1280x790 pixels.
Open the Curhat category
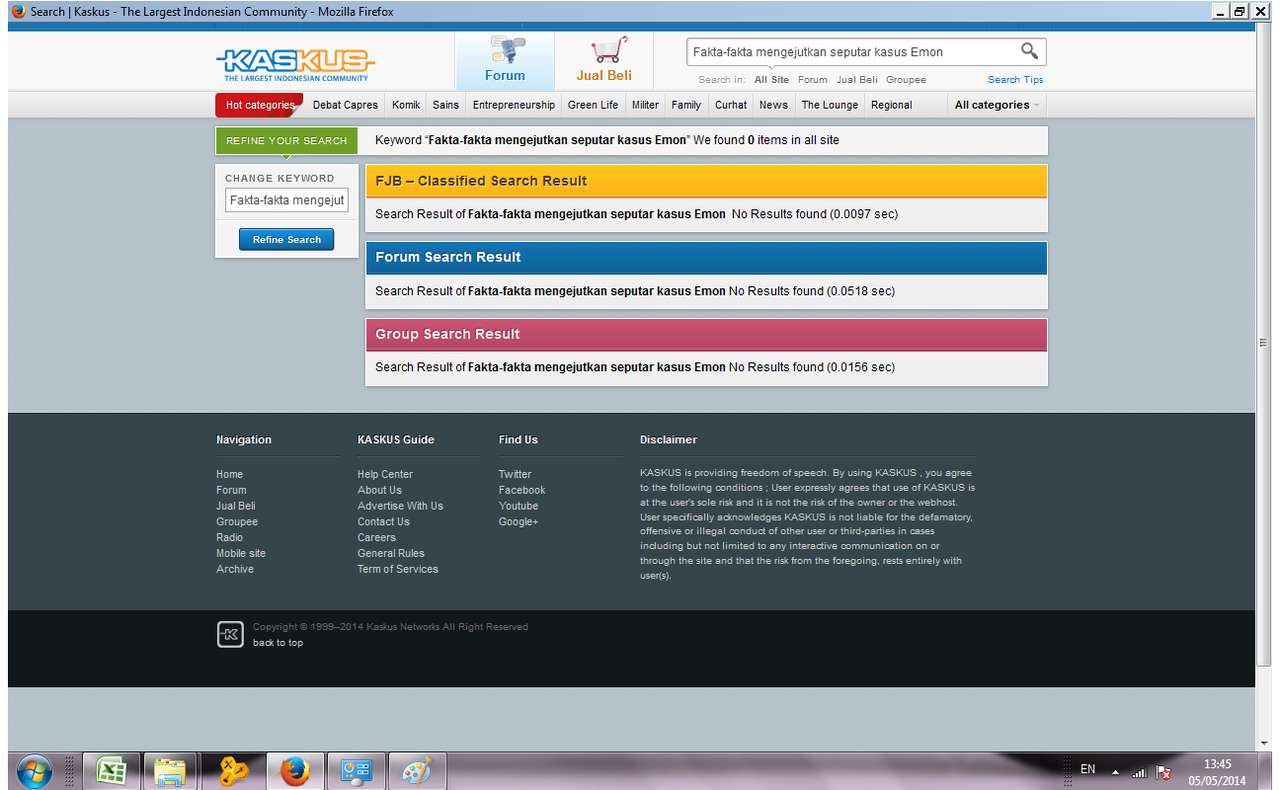coord(731,105)
